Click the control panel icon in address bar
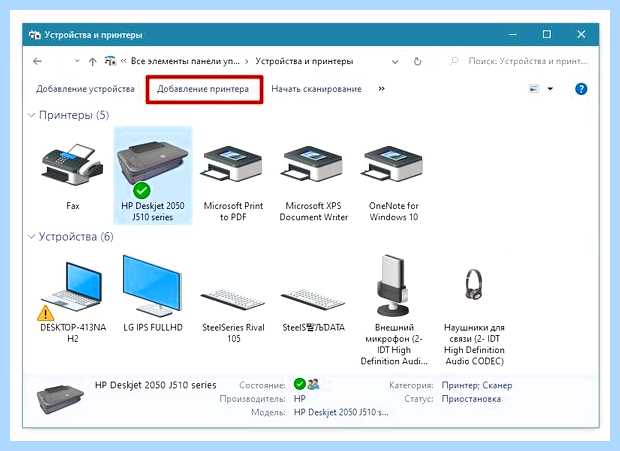This screenshot has width=620, height=451. tap(110, 61)
